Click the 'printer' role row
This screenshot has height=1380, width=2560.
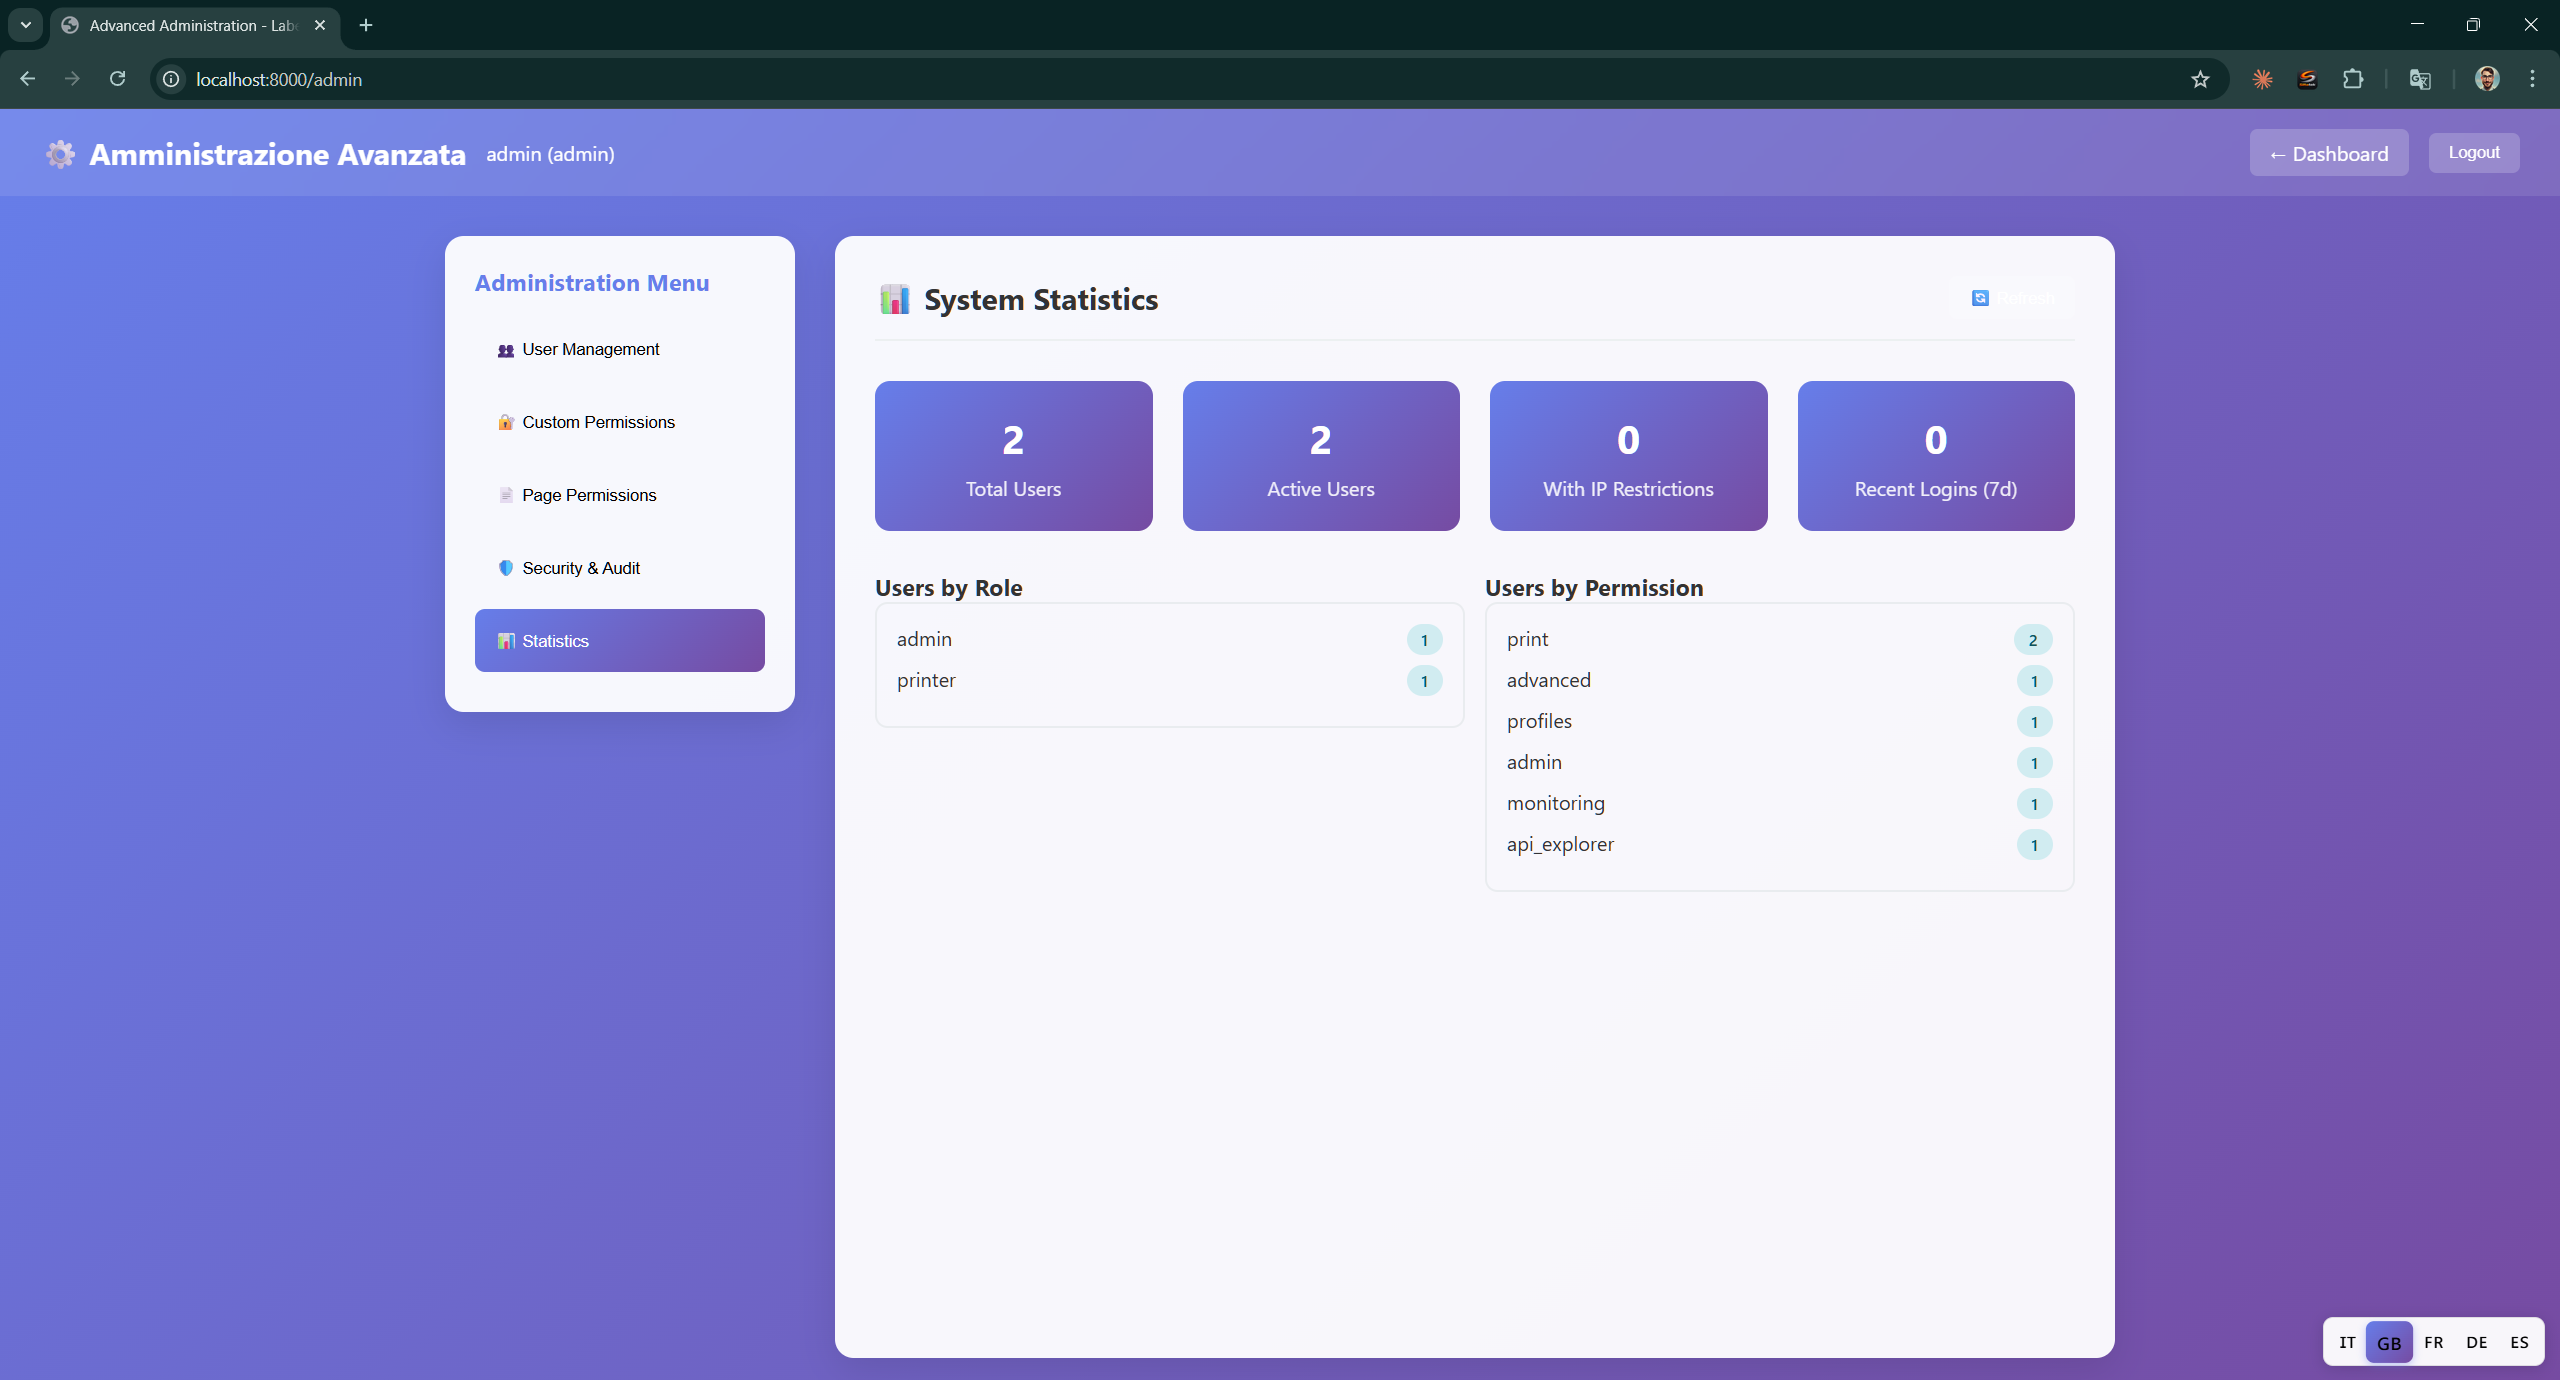tap(1169, 681)
